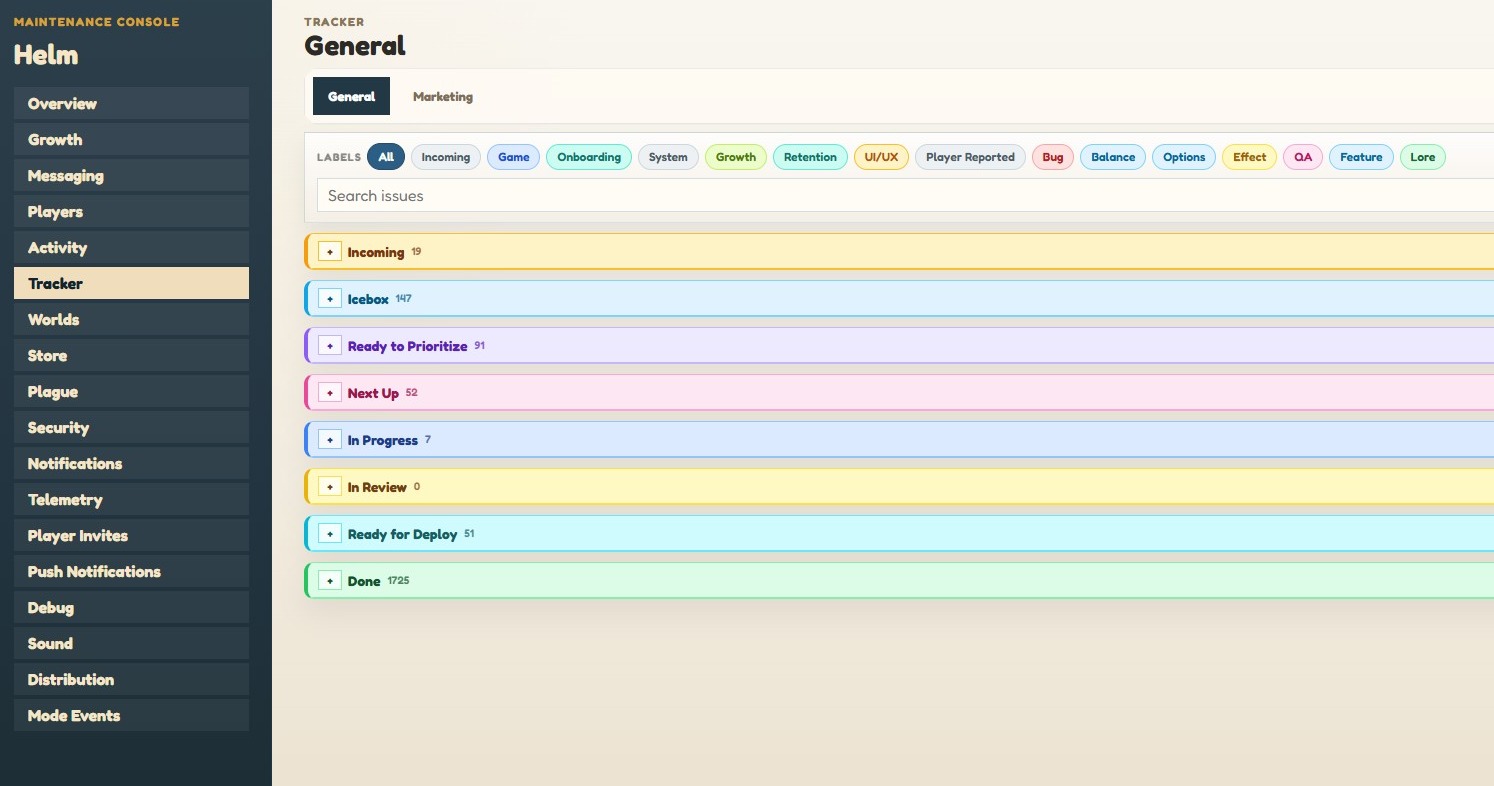Click the In Progress heading text

click(382, 440)
